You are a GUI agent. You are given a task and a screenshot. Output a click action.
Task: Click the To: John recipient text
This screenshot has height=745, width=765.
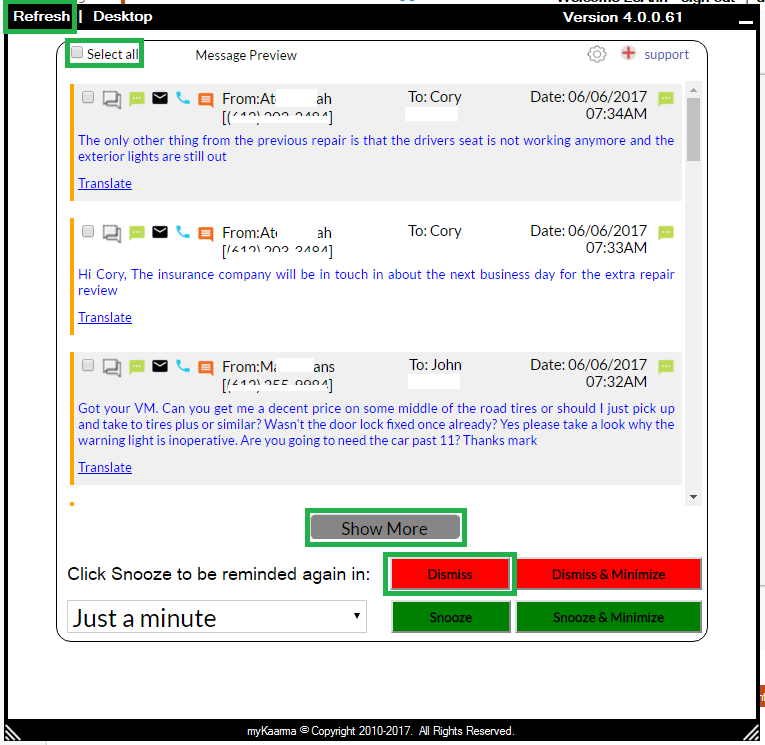pyautogui.click(x=435, y=365)
